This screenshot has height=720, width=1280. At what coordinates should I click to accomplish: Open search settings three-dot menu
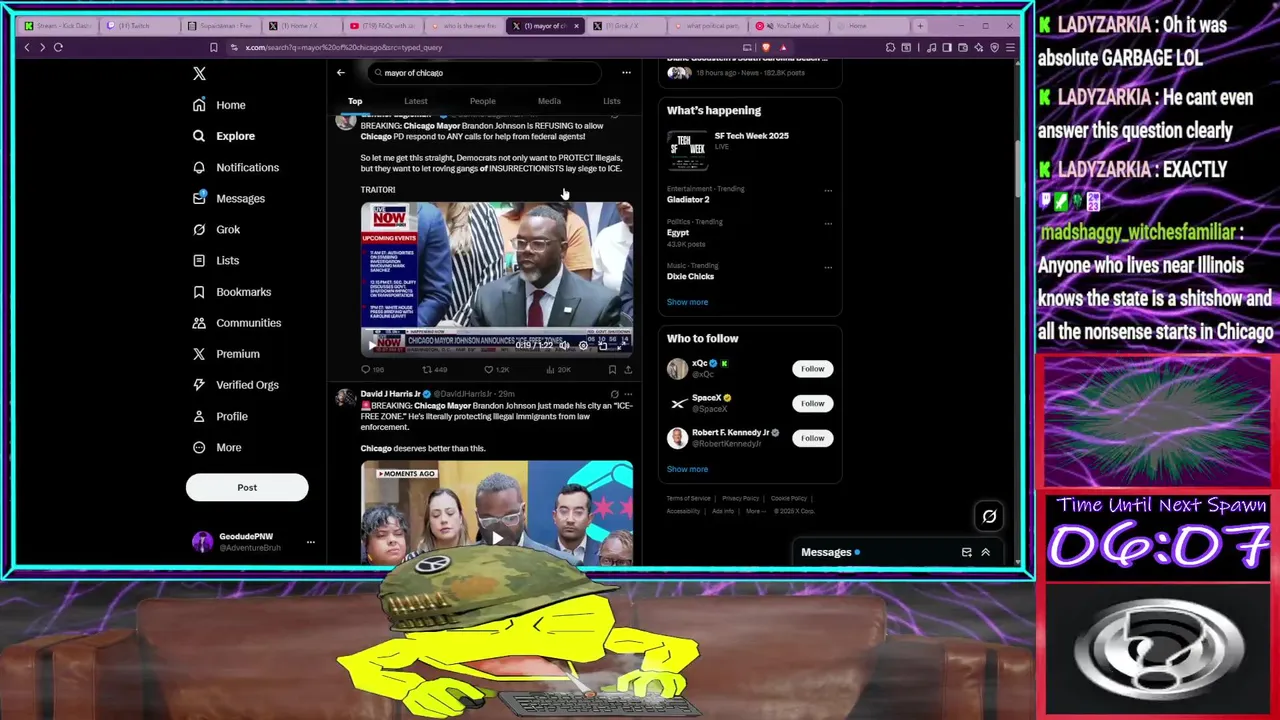626,72
